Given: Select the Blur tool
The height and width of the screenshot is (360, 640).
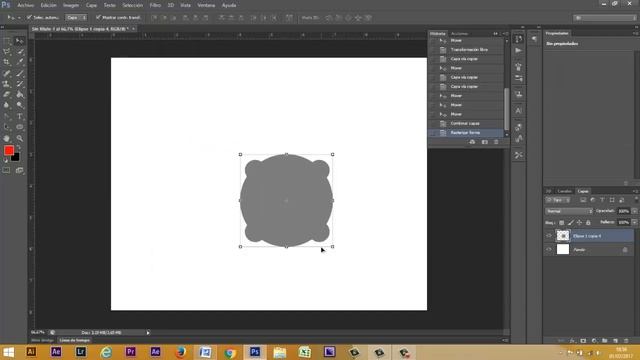Looking at the screenshot, I should [7, 105].
